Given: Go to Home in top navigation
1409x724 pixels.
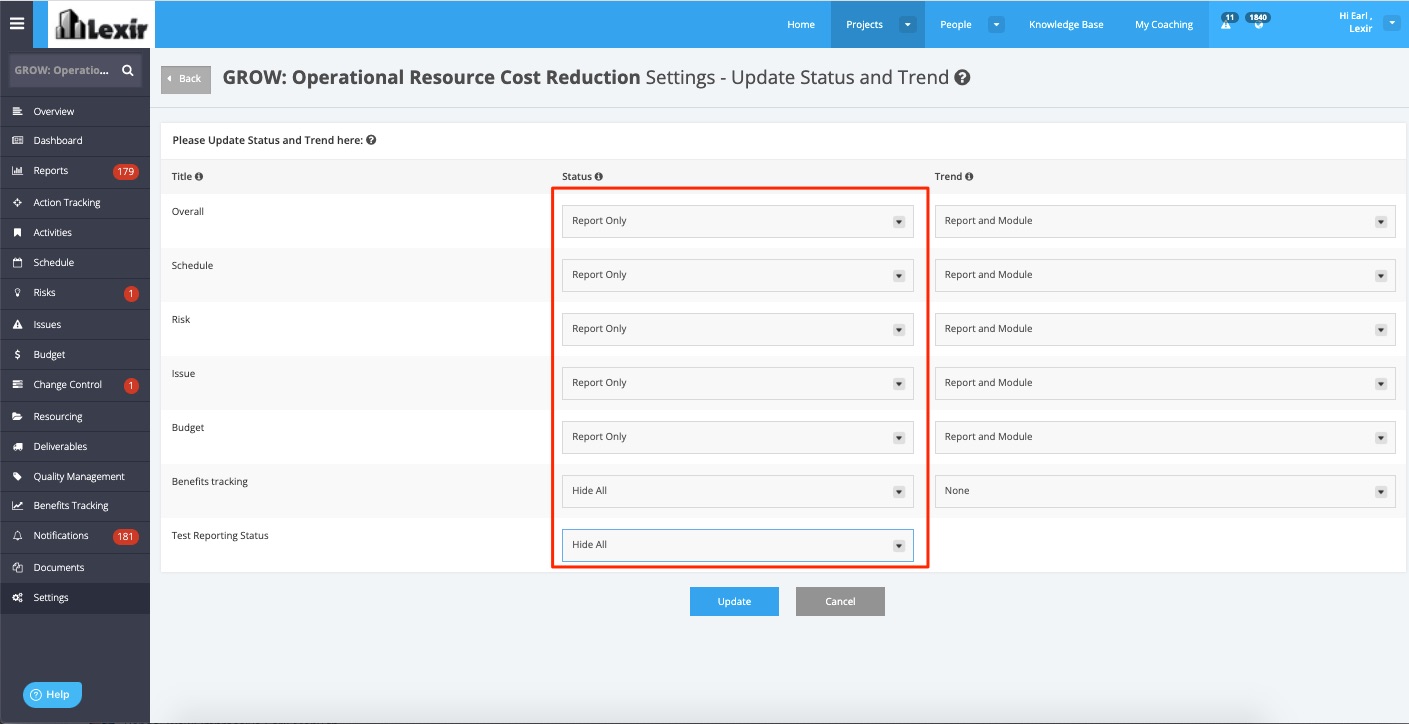Looking at the screenshot, I should point(801,25).
